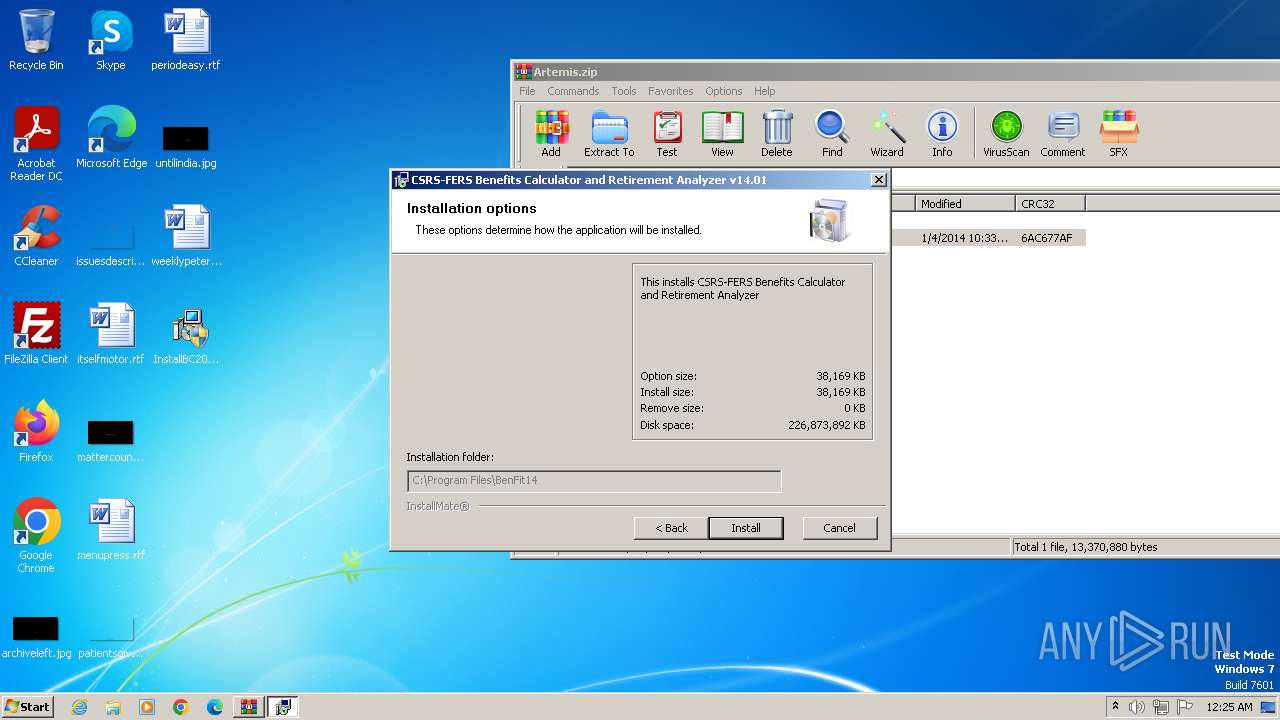Click the volume speaker tray icon
This screenshot has height=720, width=1280.
(1137, 707)
